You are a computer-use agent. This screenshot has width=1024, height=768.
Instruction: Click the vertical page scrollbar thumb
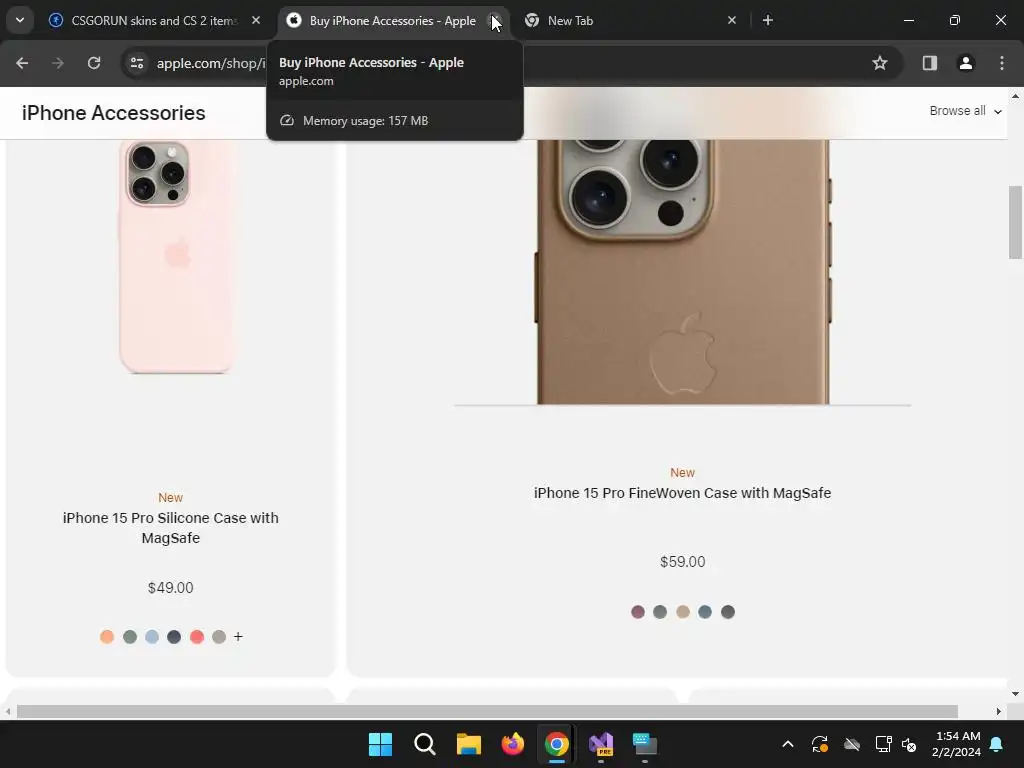pos(1015,222)
